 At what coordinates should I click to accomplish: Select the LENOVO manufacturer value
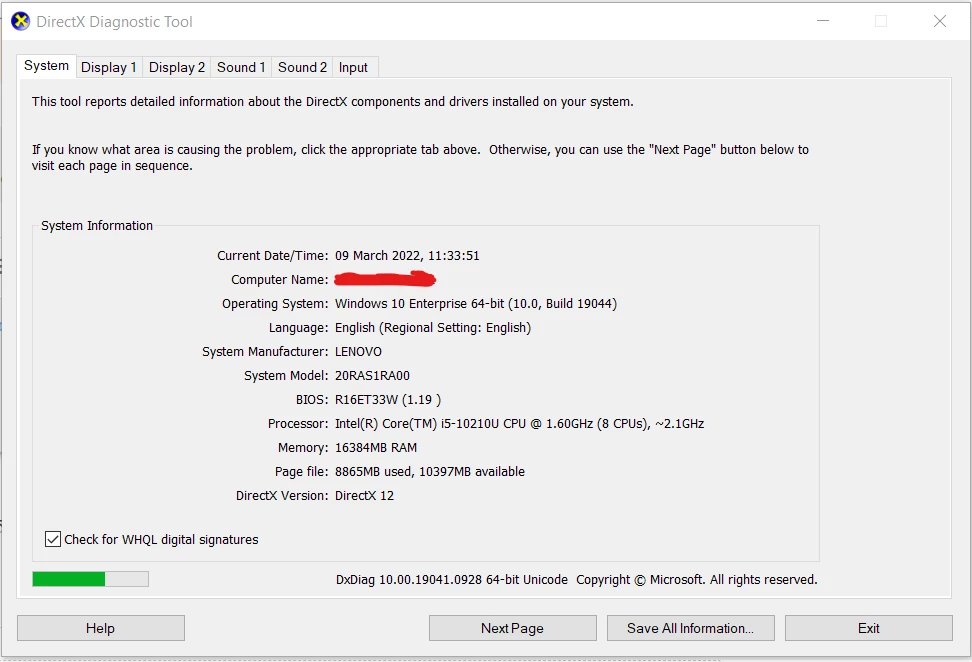358,351
